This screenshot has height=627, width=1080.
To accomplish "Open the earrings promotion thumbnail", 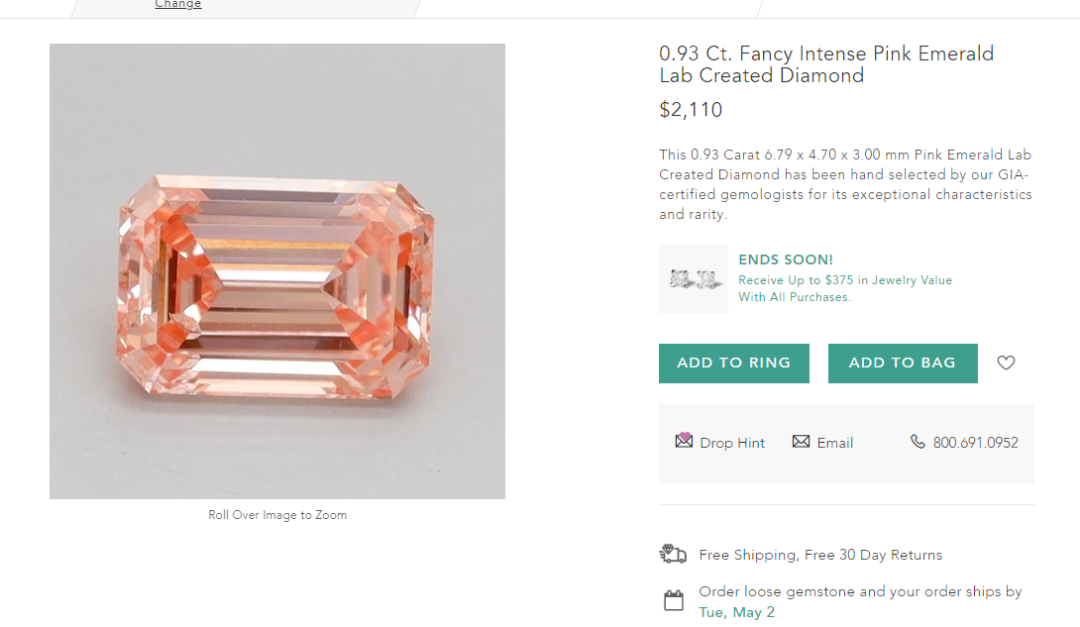I will click(693, 279).
